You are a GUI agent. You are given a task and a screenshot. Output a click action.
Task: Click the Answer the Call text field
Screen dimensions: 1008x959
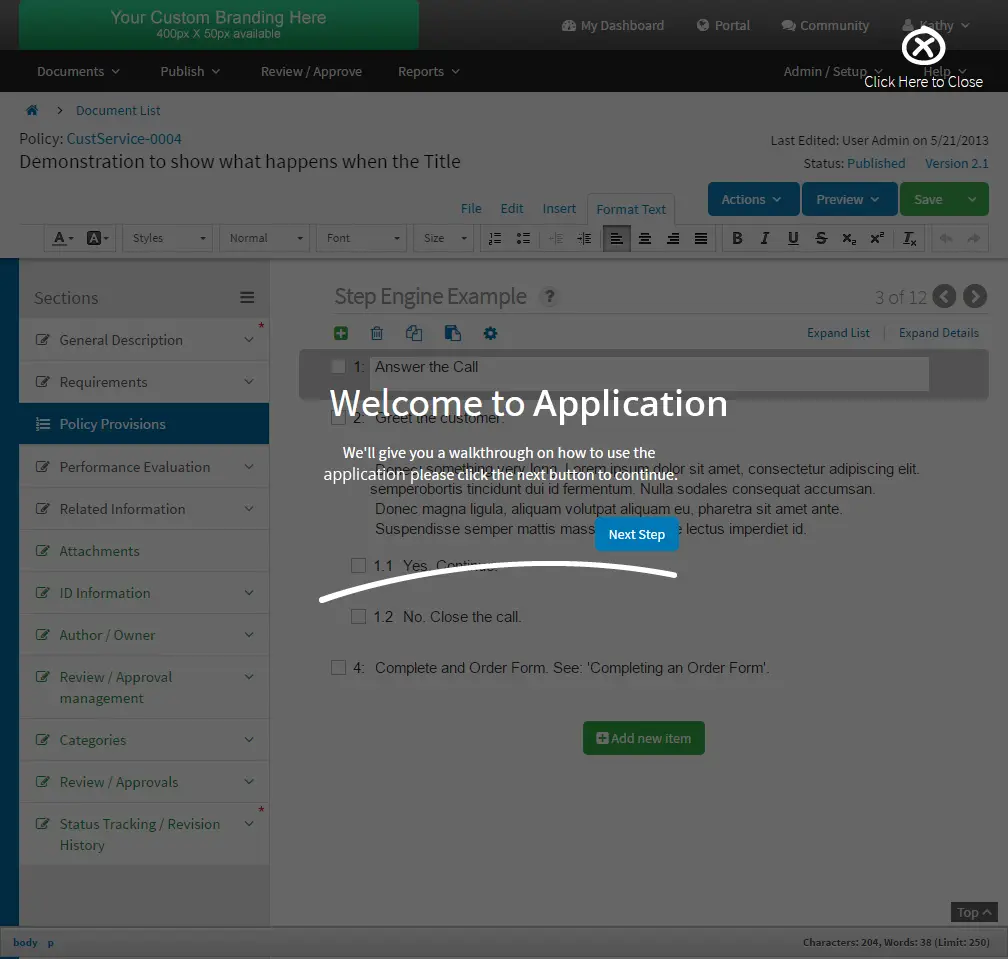[x=649, y=373]
